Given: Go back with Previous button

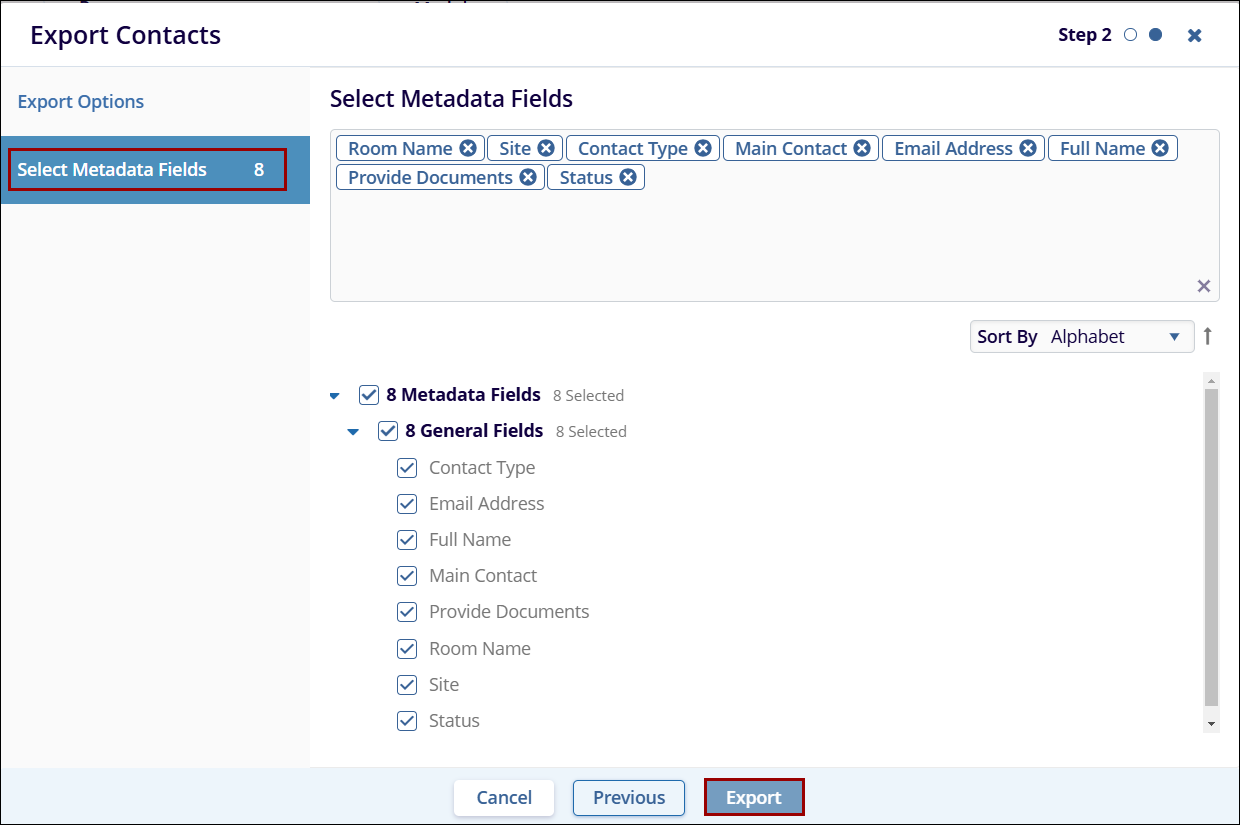Looking at the screenshot, I should 629,797.
